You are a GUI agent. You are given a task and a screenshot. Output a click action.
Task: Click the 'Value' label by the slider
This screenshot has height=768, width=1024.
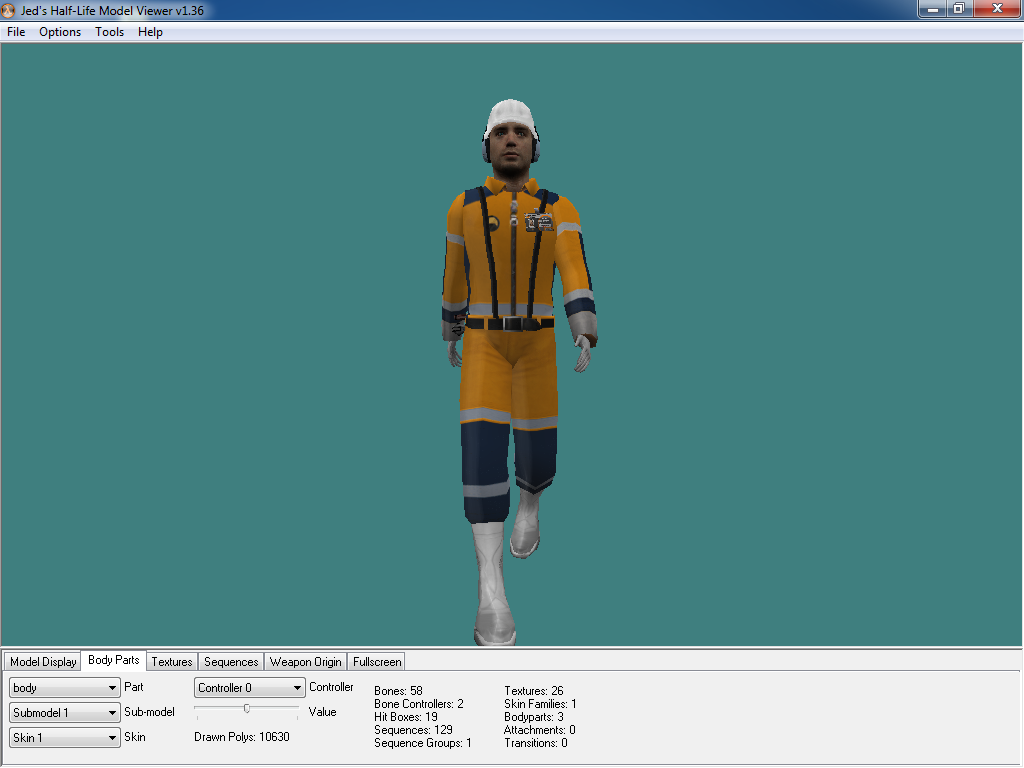click(323, 712)
